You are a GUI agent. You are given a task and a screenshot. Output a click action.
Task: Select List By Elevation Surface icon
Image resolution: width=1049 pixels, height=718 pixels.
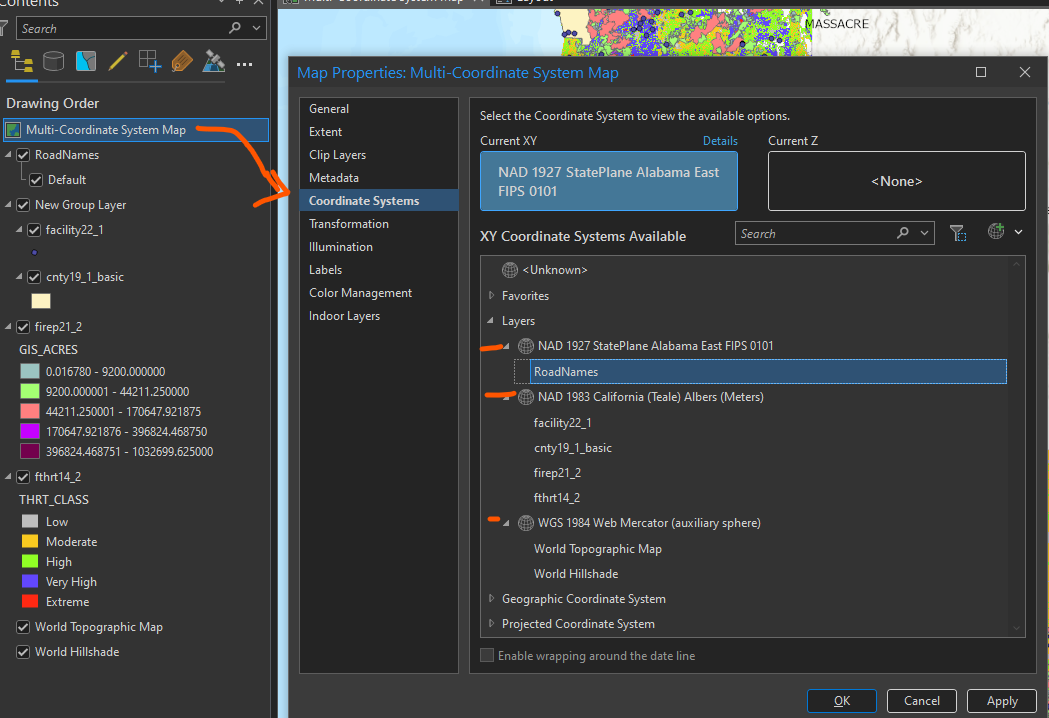click(x=213, y=61)
